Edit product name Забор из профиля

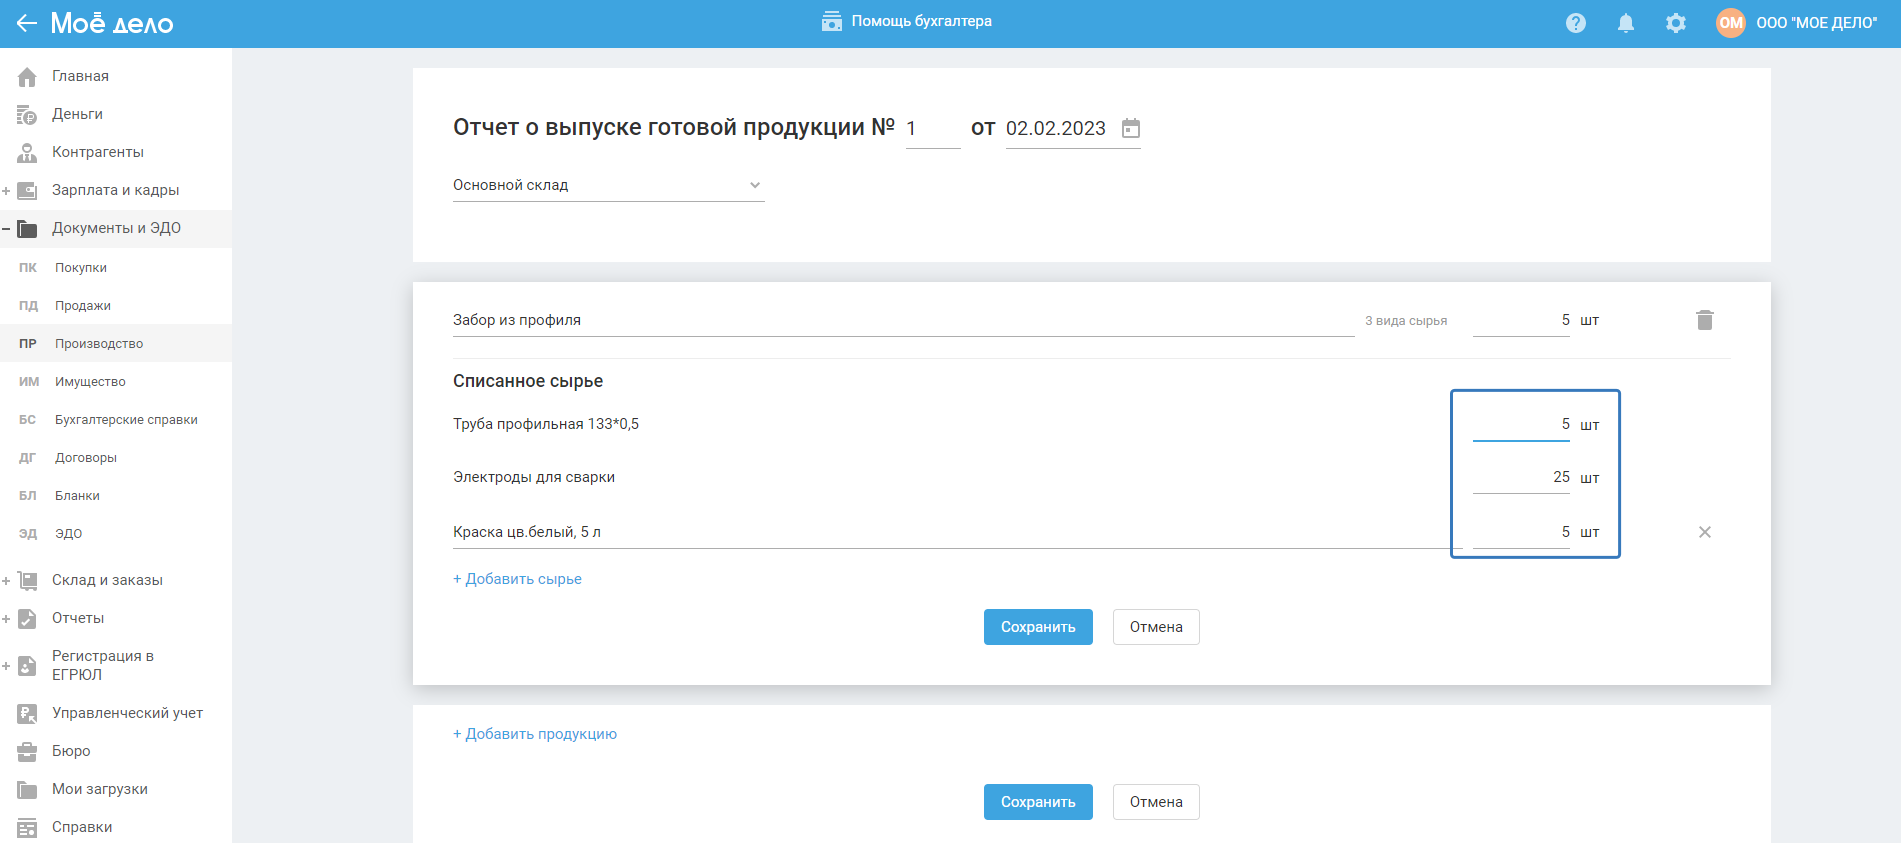pyautogui.click(x=903, y=320)
